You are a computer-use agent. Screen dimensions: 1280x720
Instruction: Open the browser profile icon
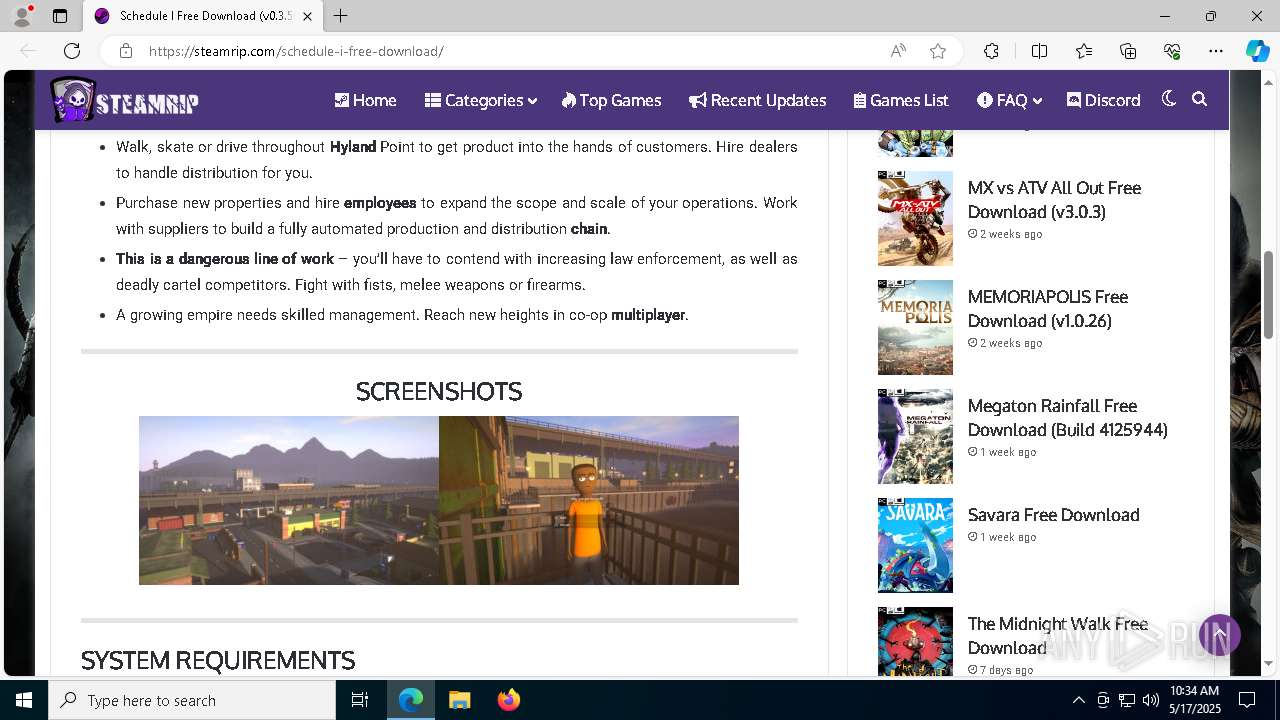[22, 16]
